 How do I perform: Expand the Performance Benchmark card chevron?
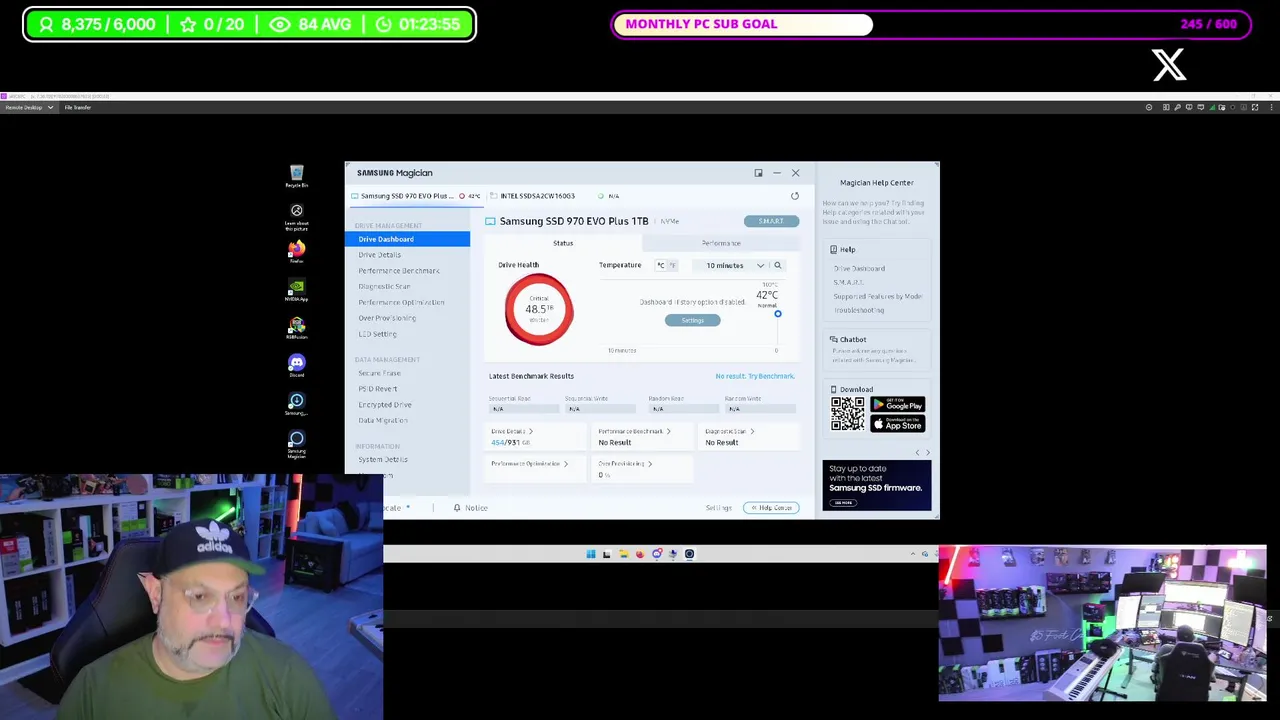tap(669, 432)
